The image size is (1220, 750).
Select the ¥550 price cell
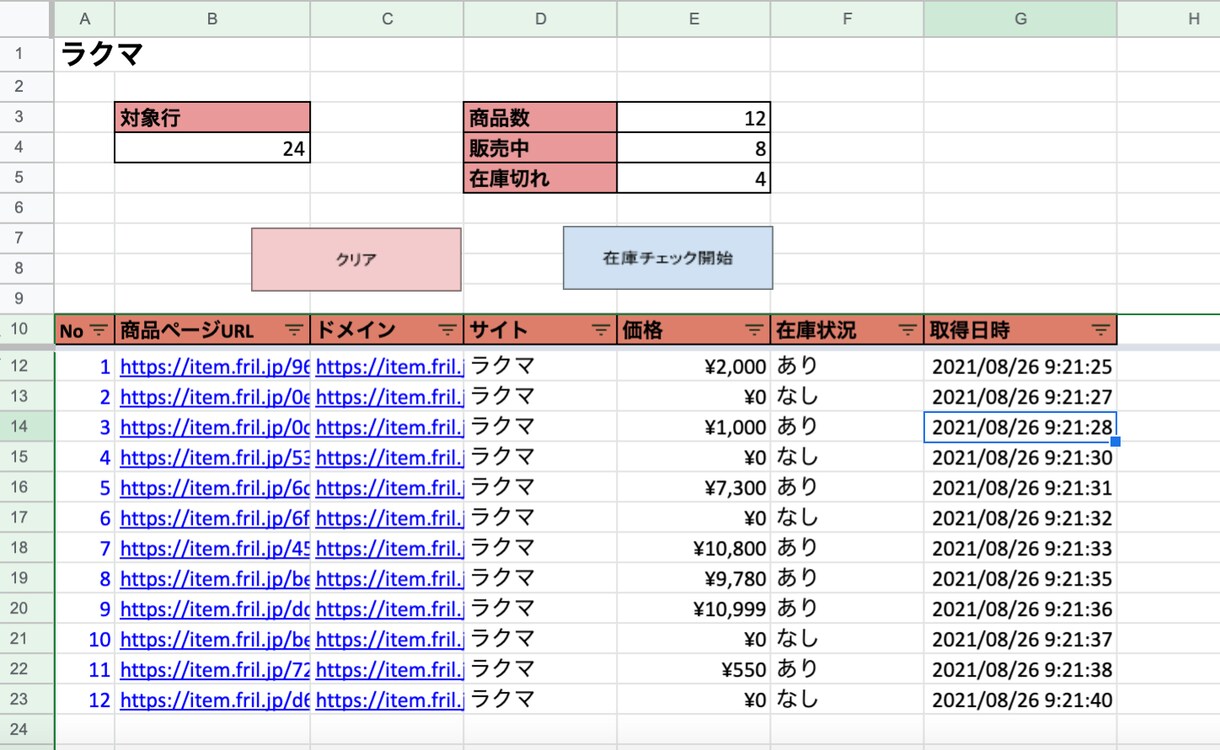[694, 670]
